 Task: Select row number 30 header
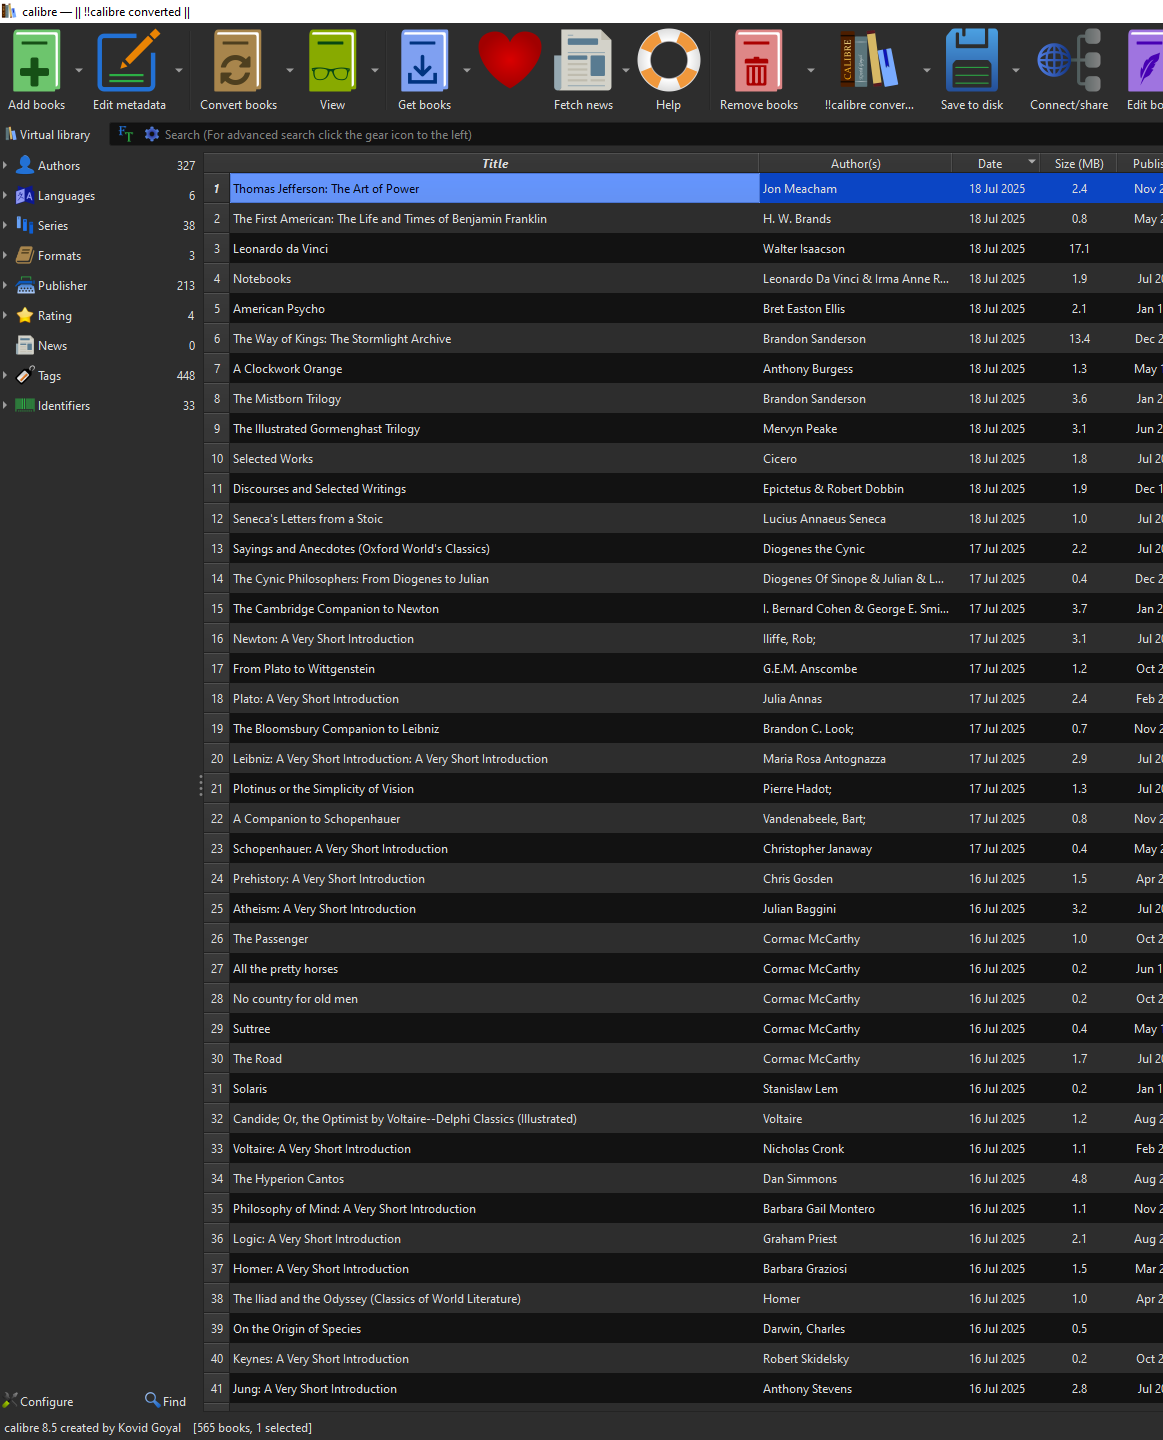click(217, 1058)
